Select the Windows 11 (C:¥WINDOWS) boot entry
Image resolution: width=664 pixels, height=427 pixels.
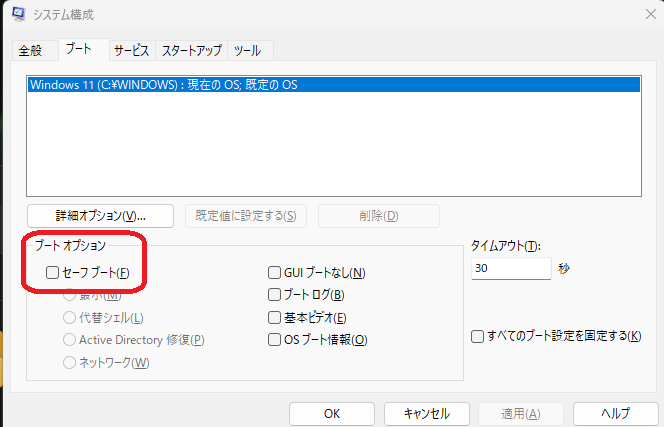point(334,85)
